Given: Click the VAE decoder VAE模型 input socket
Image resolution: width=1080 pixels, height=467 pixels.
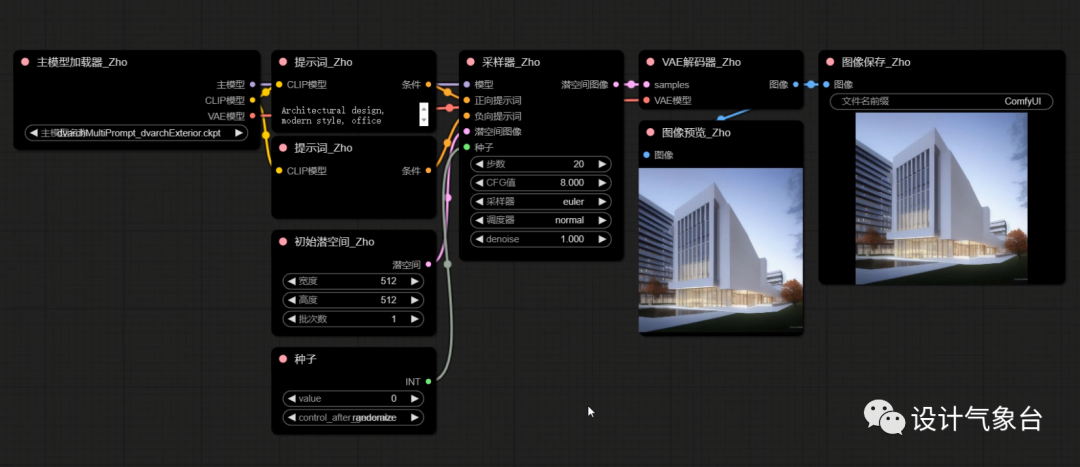Looking at the screenshot, I should 646,101.
